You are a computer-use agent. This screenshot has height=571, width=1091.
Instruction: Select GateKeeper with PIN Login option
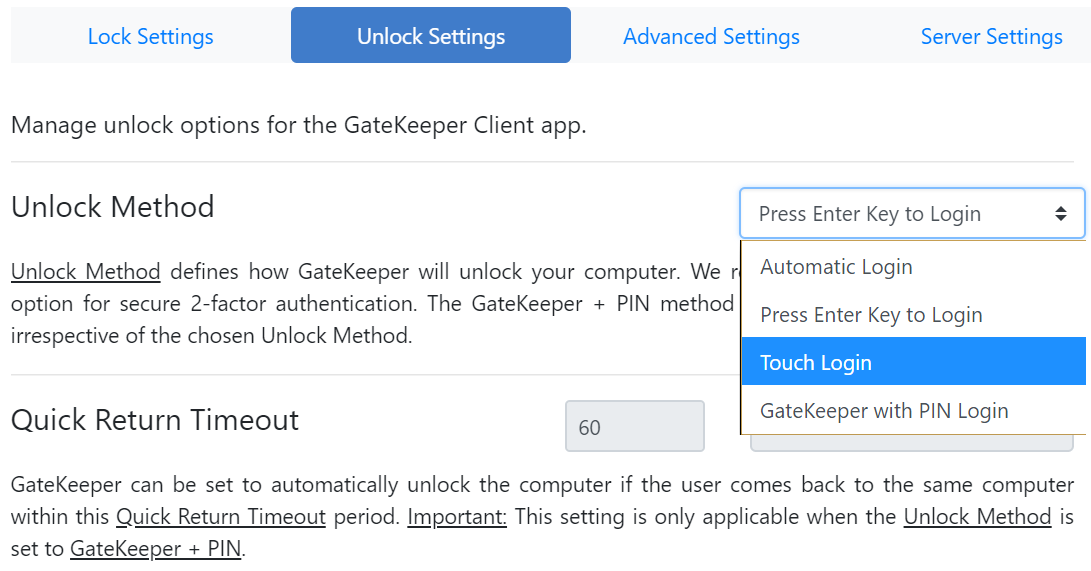click(884, 411)
